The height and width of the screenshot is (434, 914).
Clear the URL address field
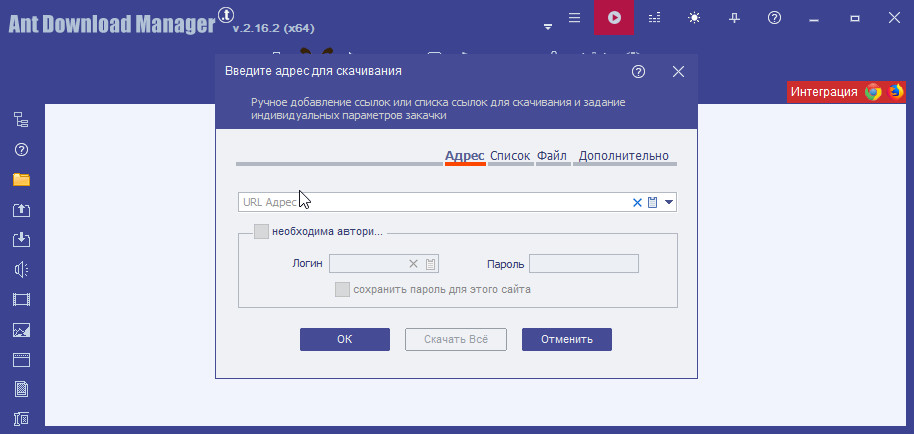[x=637, y=203]
